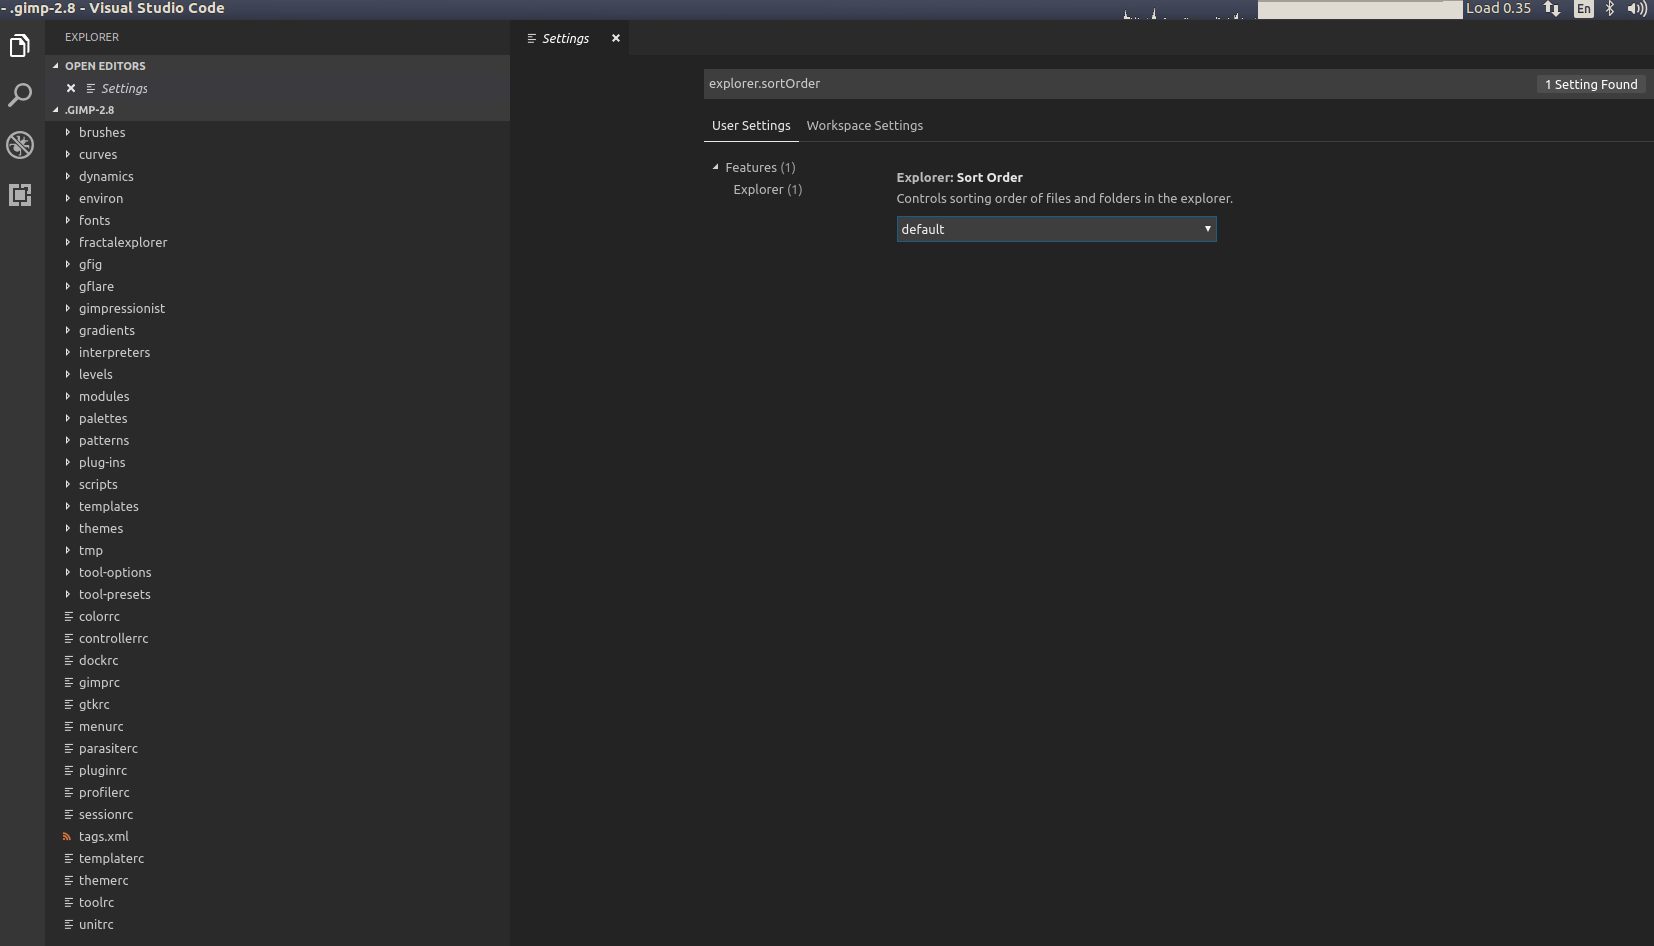The image size is (1654, 946).
Task: Open Settings from Open Editors list
Action: click(x=278, y=88)
